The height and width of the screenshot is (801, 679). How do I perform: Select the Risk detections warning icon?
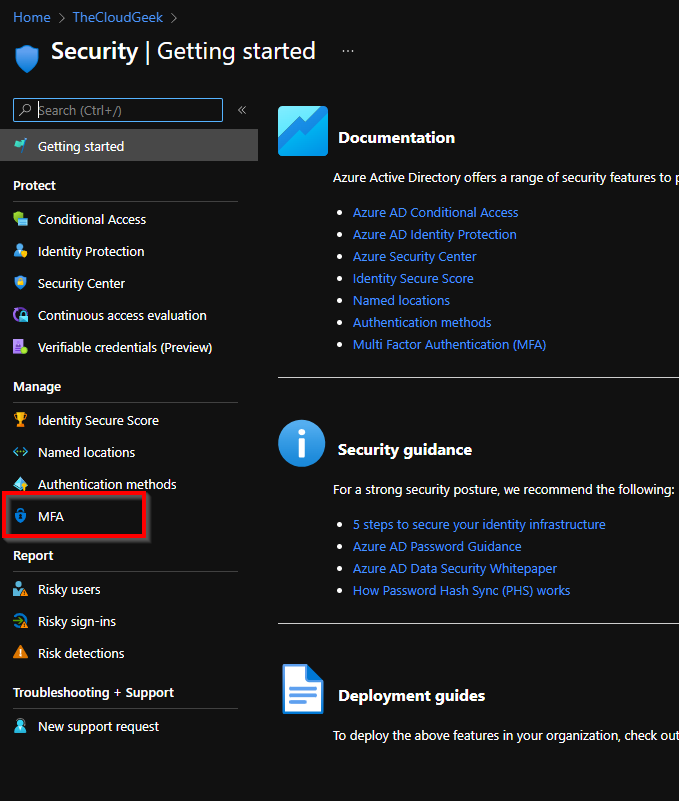point(22,653)
